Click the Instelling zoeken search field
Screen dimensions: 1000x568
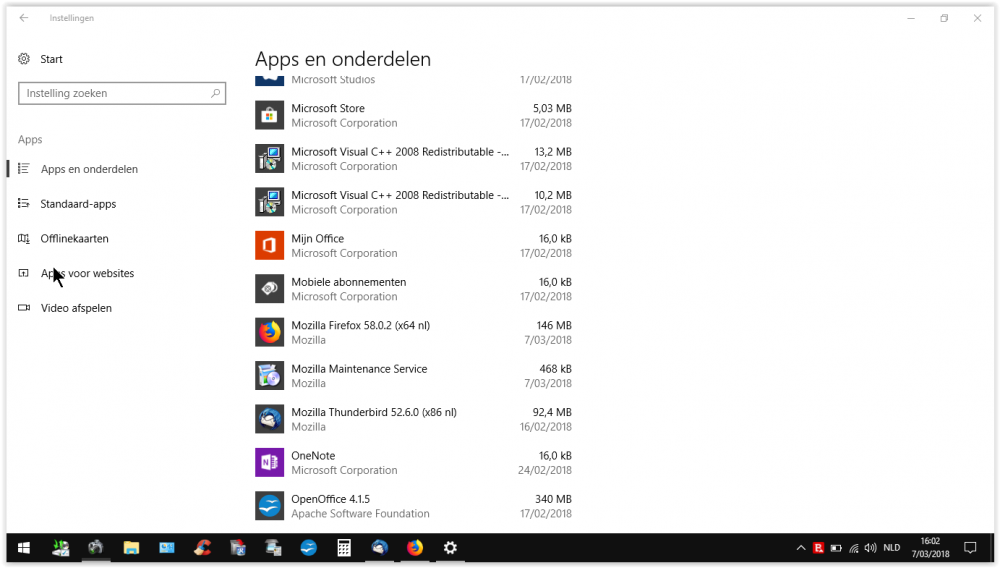(x=115, y=93)
